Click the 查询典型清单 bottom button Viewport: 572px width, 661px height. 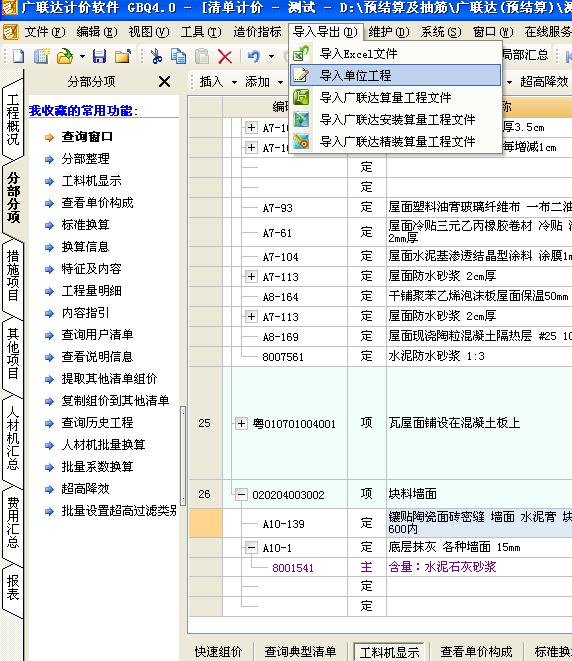point(300,651)
